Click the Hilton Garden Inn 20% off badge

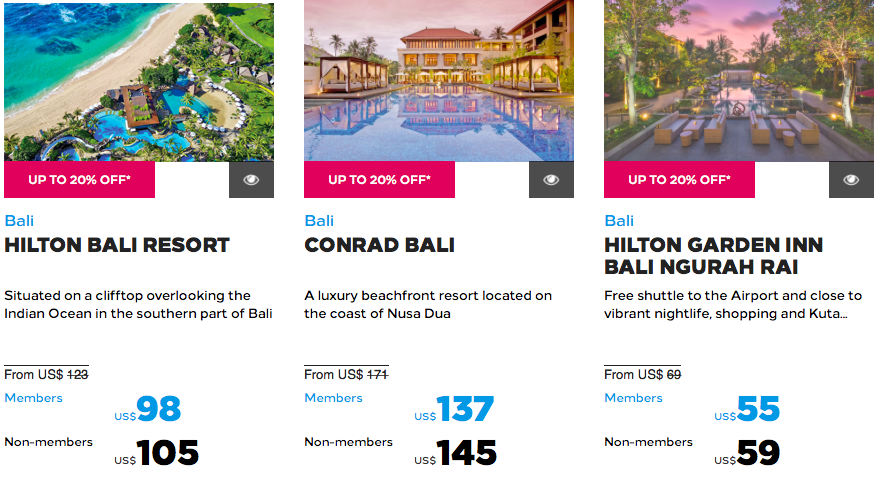680,180
